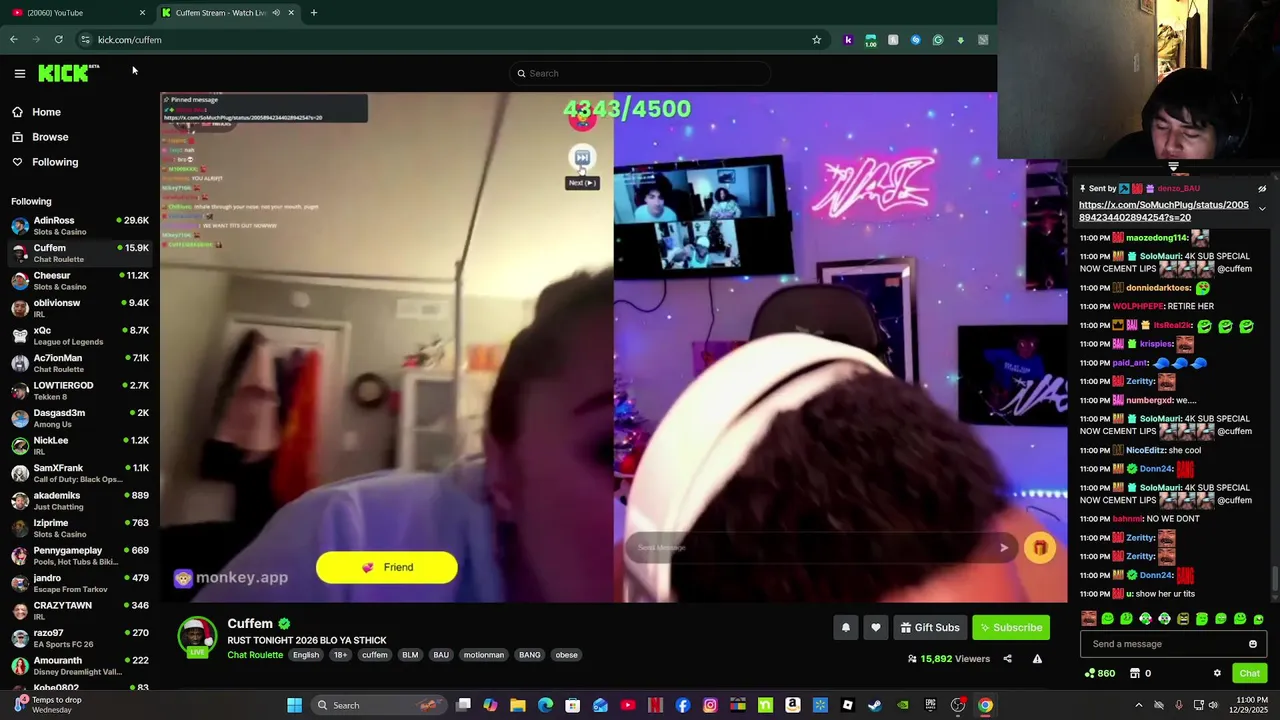Open Steam from taskbar
The height and width of the screenshot is (720, 1280).
875,705
